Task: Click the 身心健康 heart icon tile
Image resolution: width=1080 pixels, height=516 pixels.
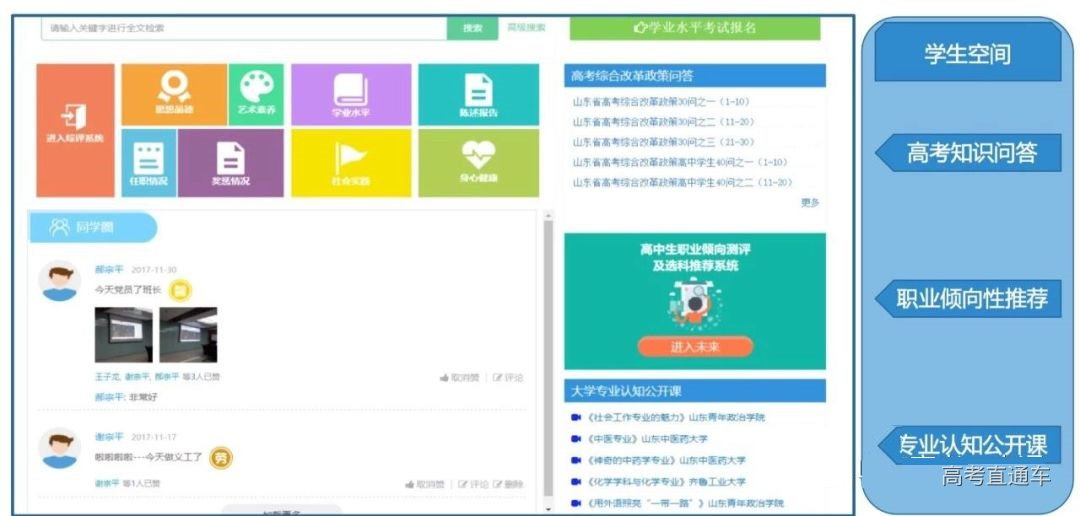Action: [478, 163]
